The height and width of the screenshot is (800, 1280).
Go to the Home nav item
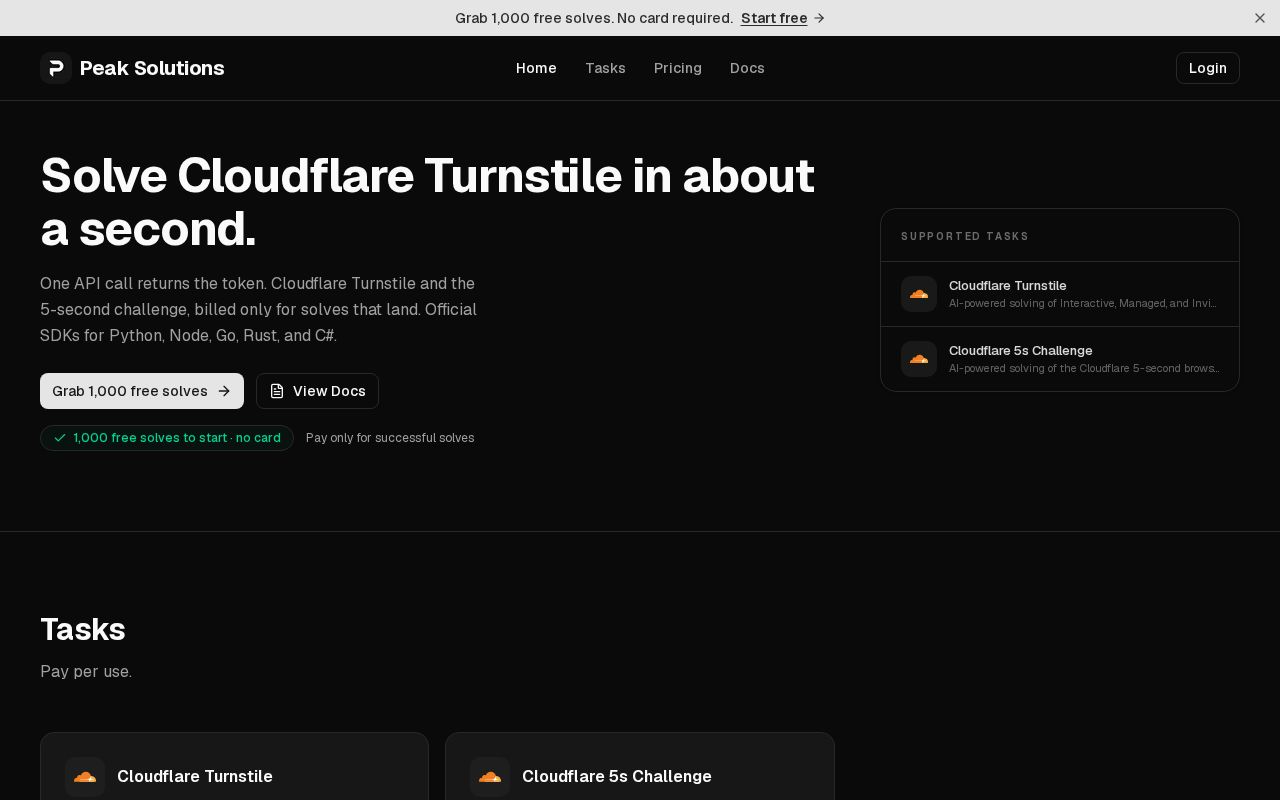(536, 68)
